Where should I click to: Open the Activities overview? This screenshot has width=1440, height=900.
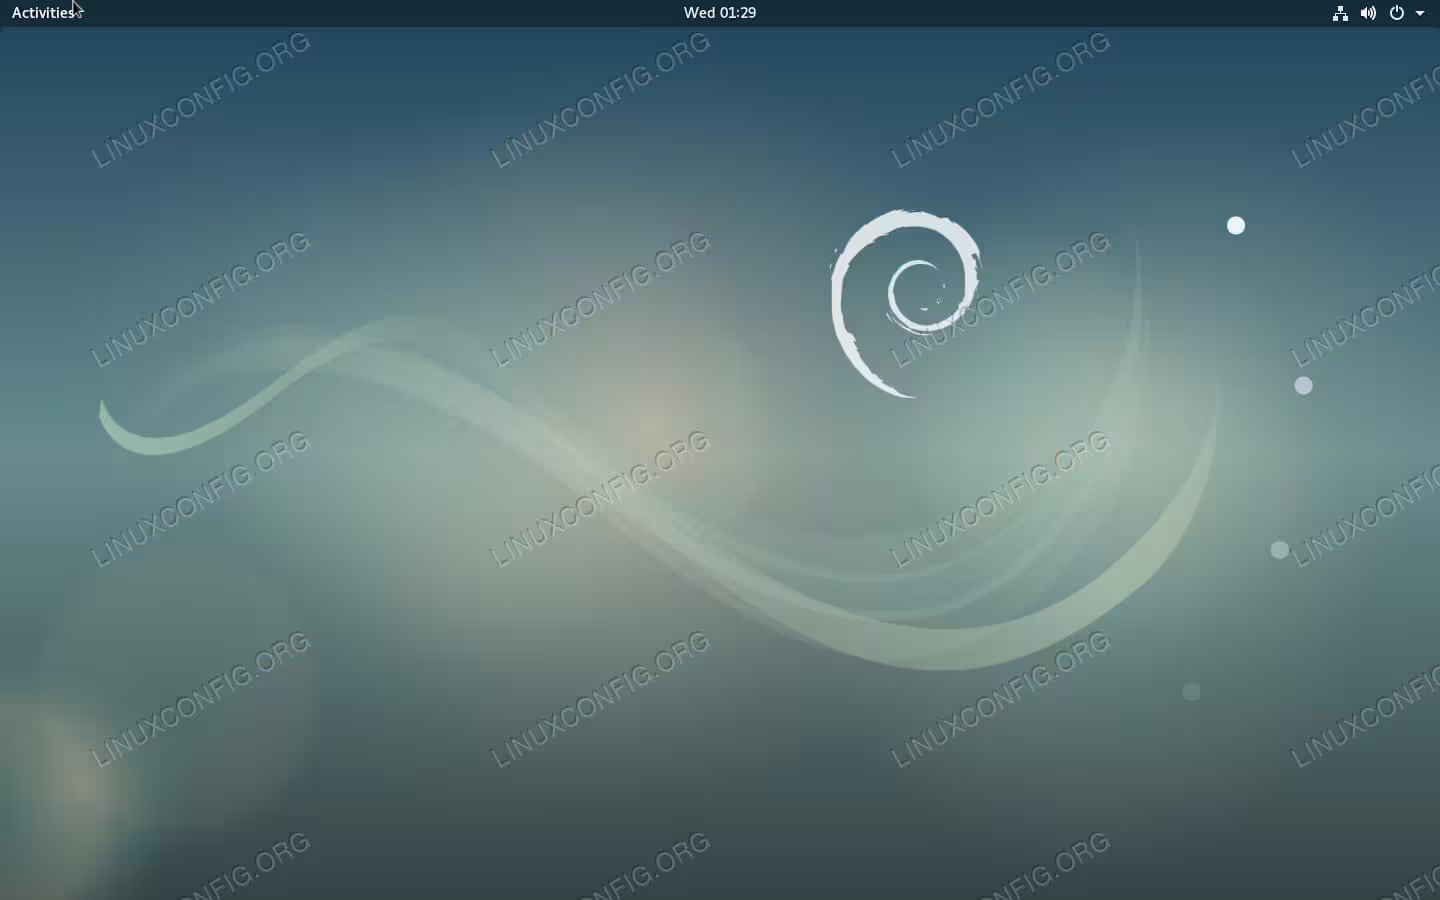tap(43, 13)
